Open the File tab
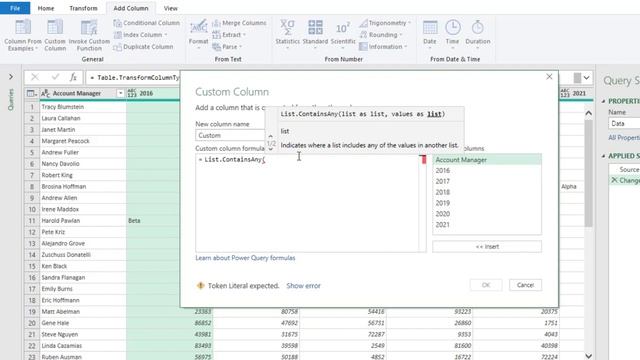640x360 pixels. tap(15, 8)
